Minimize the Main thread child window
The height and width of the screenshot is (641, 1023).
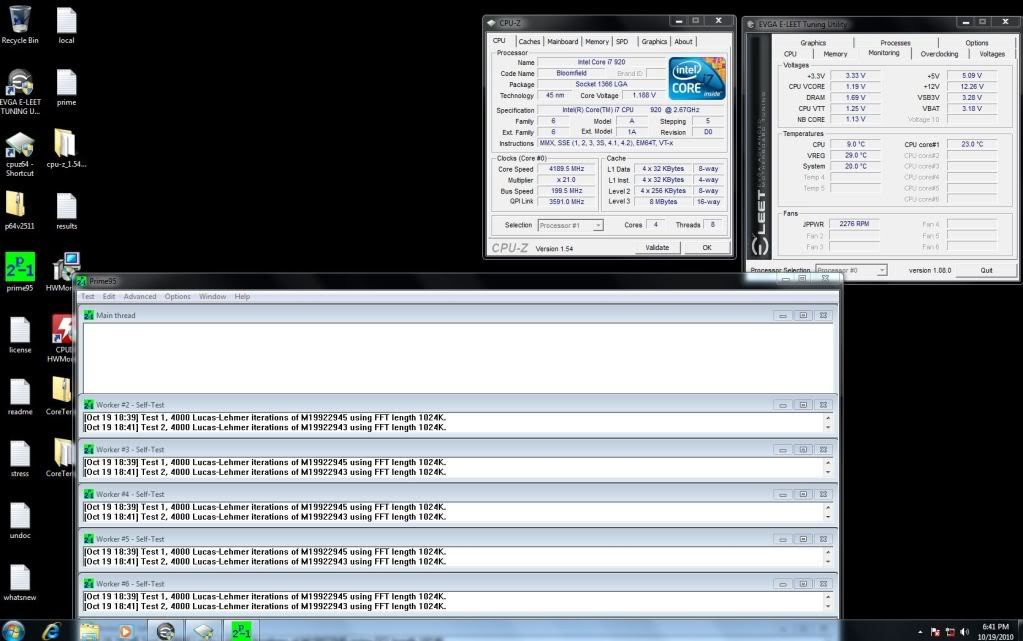coord(782,316)
